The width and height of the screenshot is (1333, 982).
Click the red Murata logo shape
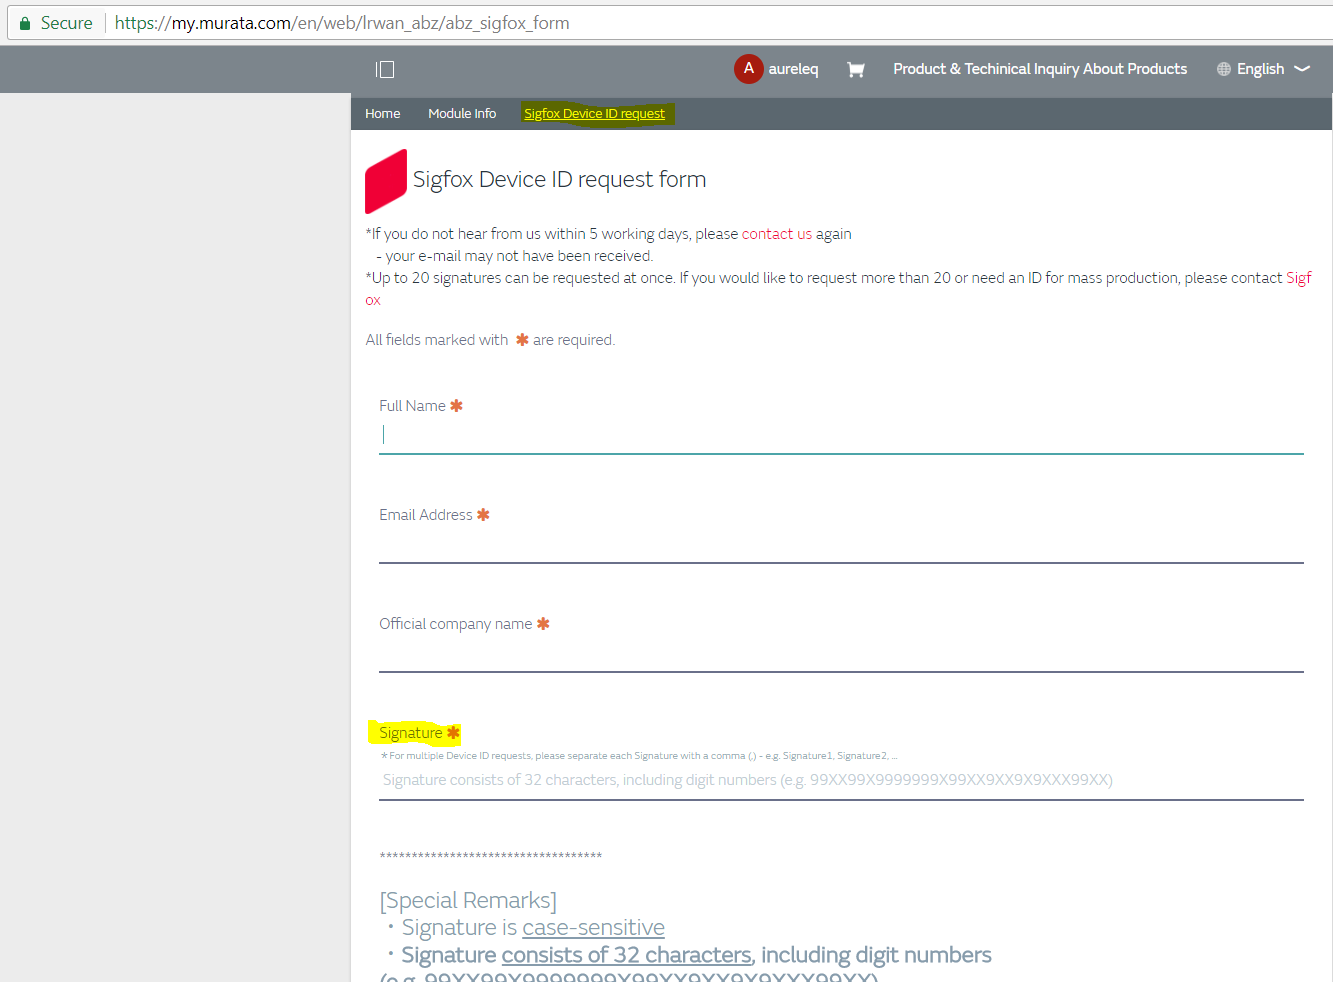tap(386, 181)
